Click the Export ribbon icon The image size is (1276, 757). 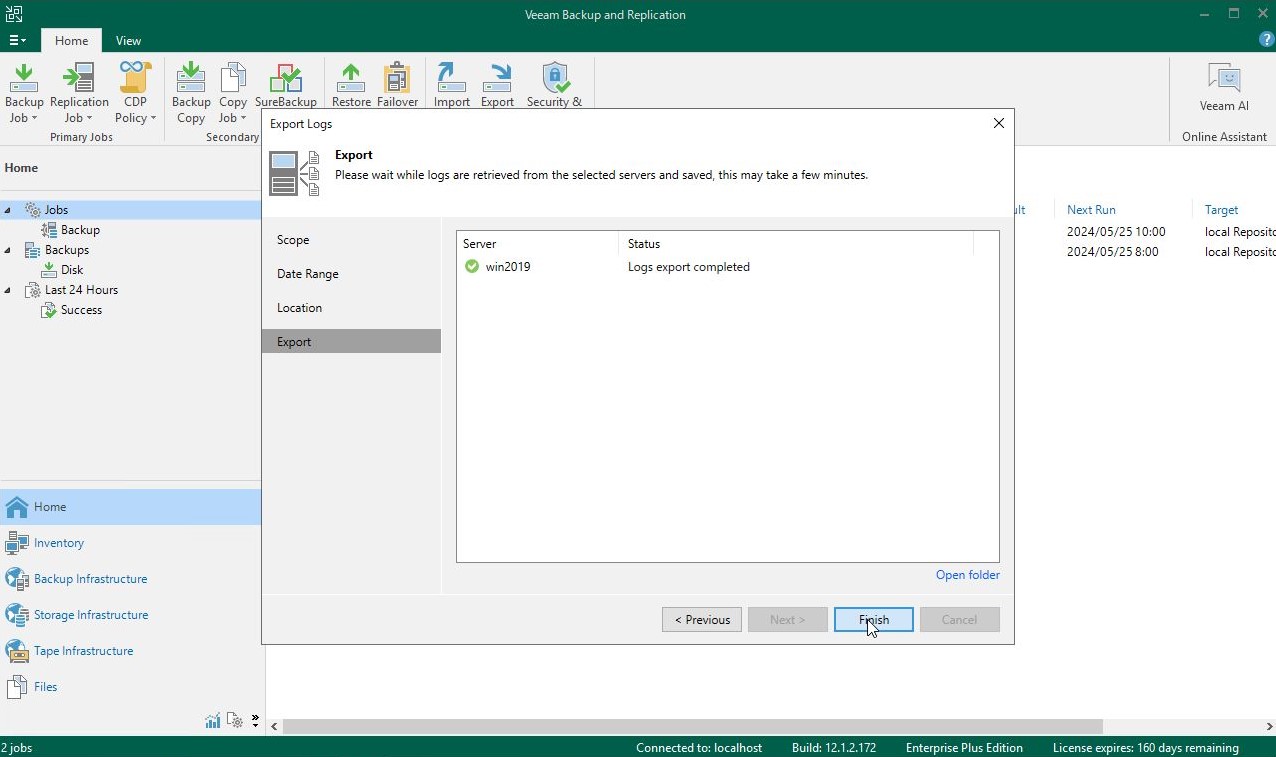pyautogui.click(x=497, y=86)
